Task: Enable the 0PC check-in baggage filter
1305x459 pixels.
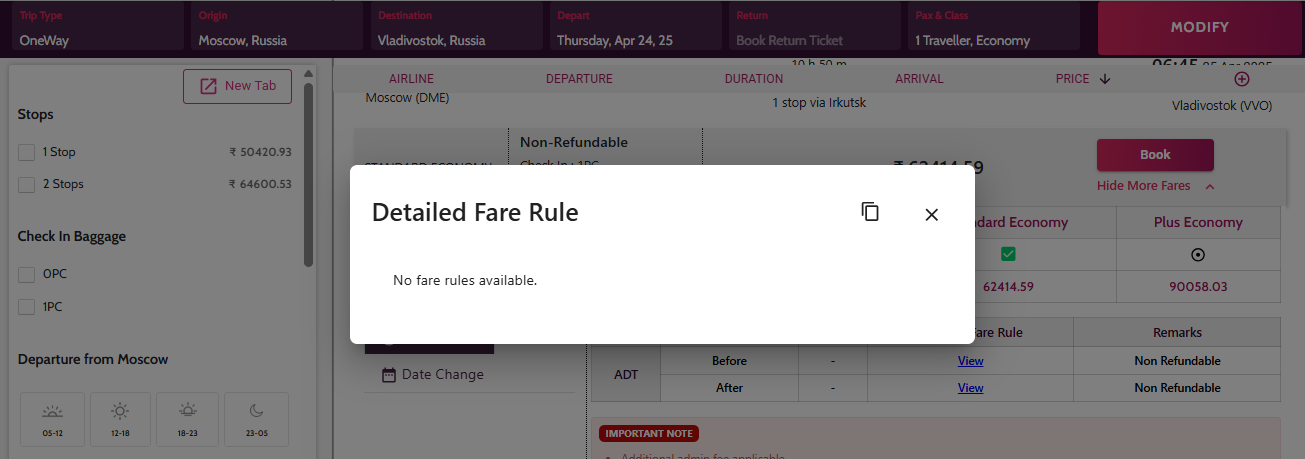Action: [27, 274]
